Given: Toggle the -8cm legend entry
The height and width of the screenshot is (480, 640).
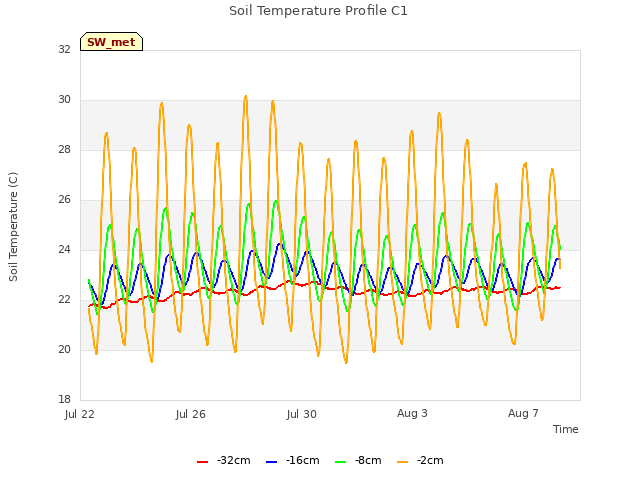Looking at the screenshot, I should (358, 460).
